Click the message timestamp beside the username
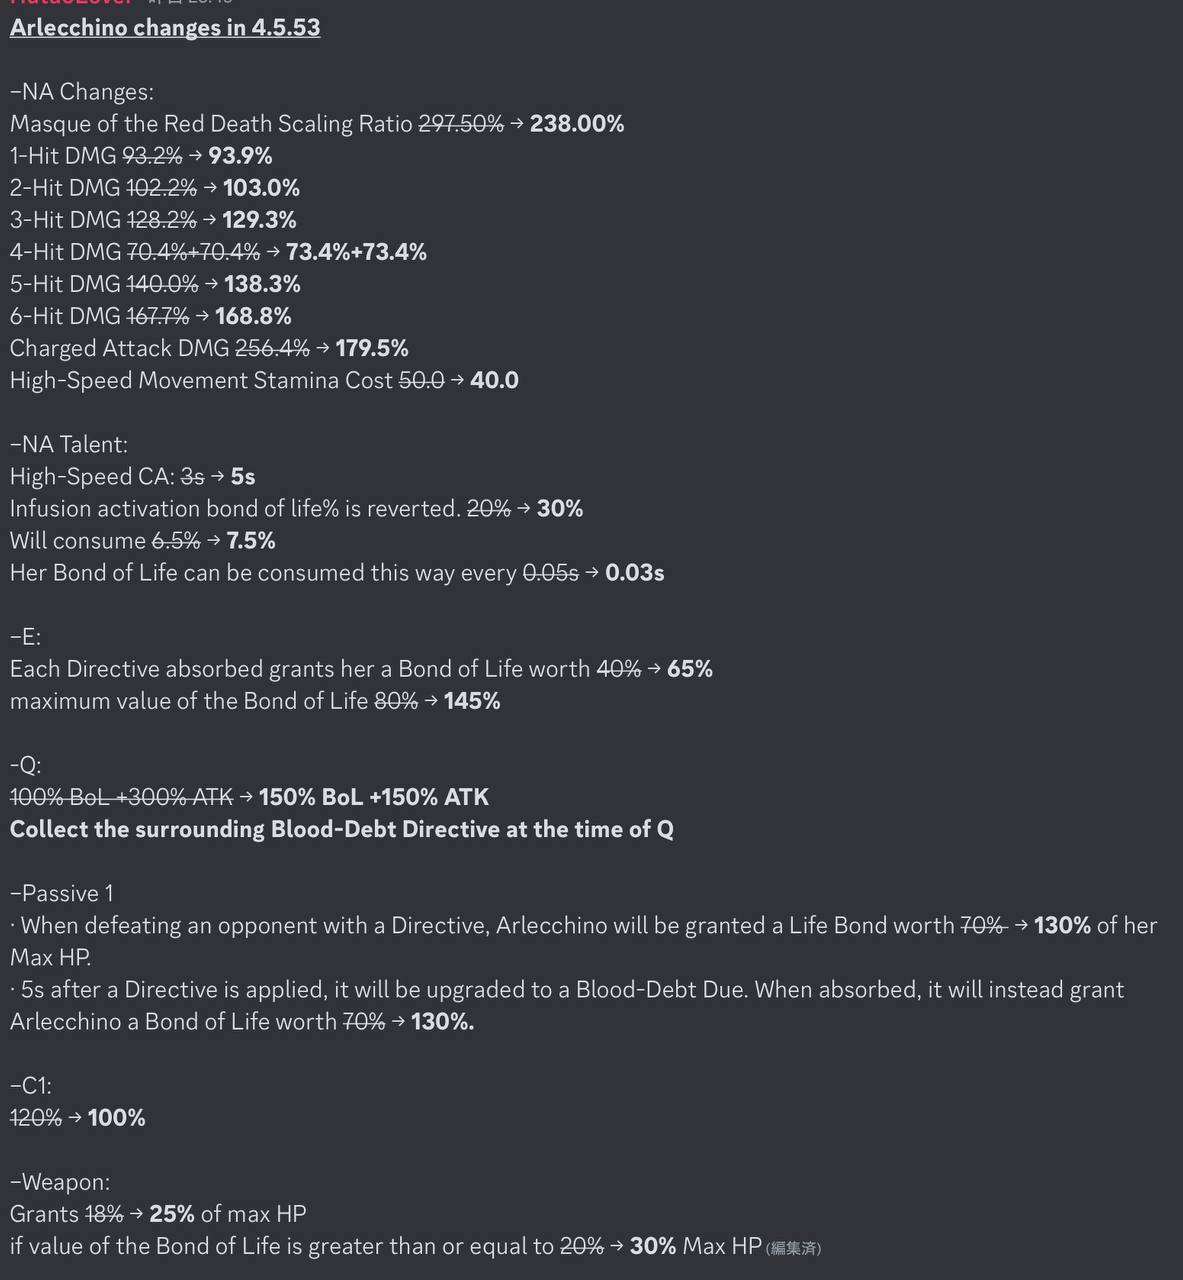 190,3
